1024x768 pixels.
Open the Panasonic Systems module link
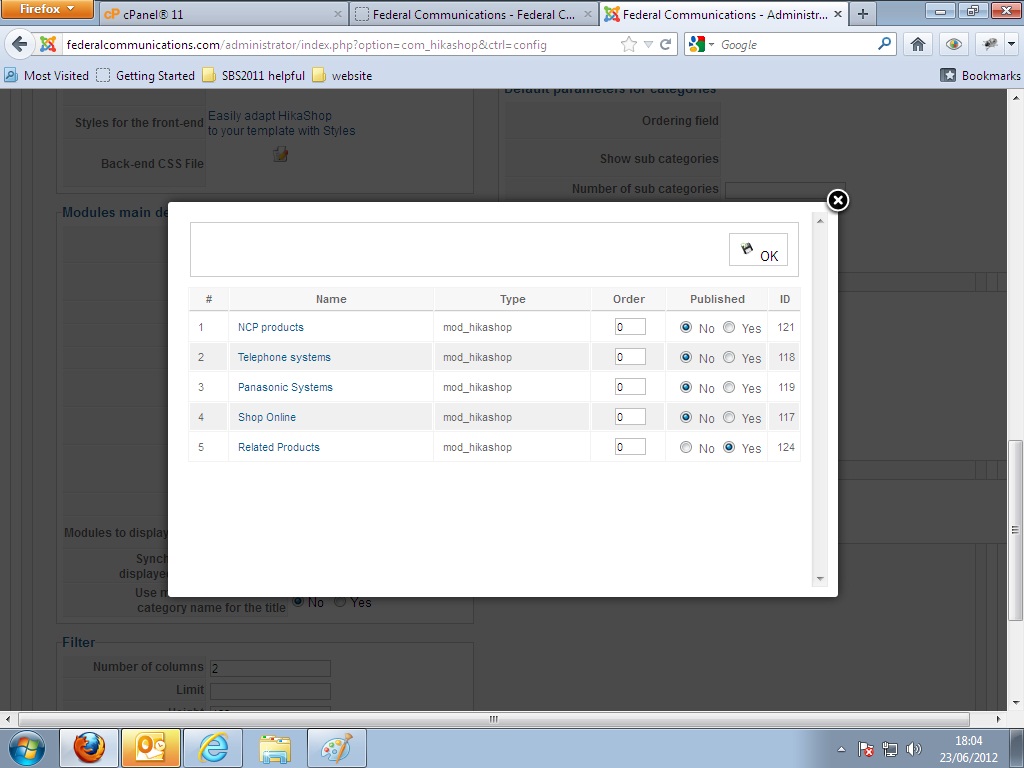[x=285, y=387]
